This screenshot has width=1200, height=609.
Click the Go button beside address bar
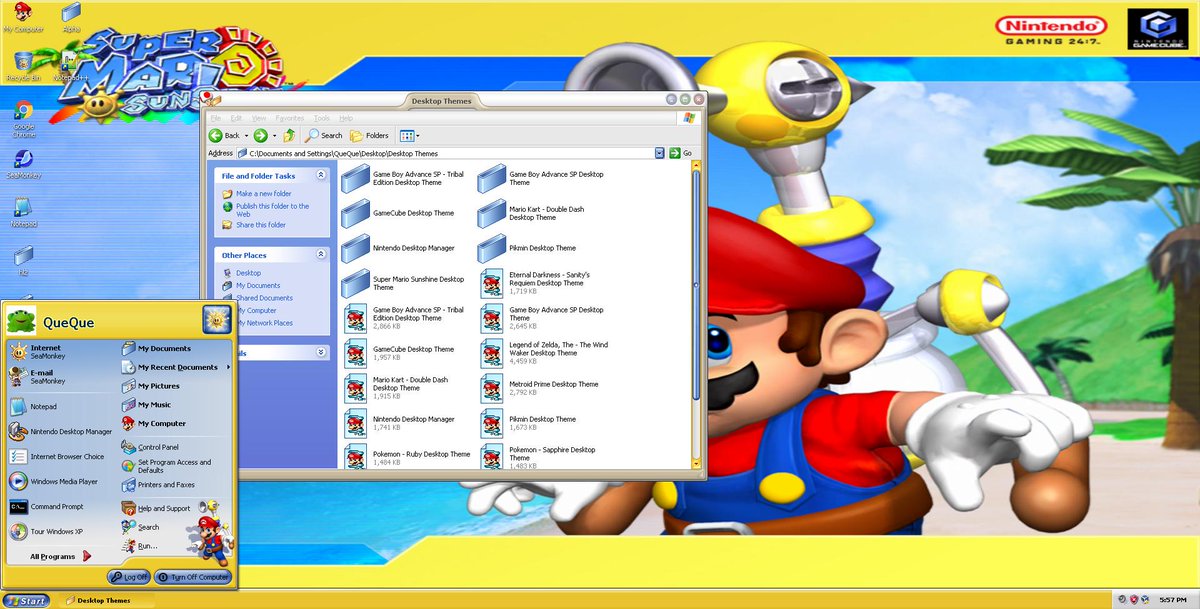680,153
